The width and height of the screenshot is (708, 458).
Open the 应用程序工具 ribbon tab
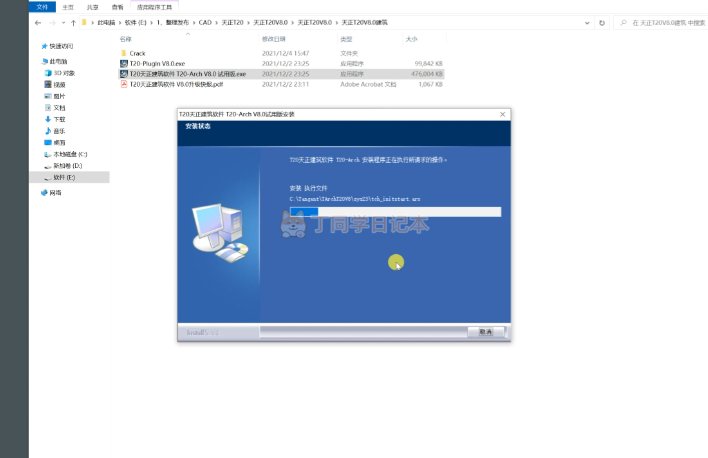154,7
